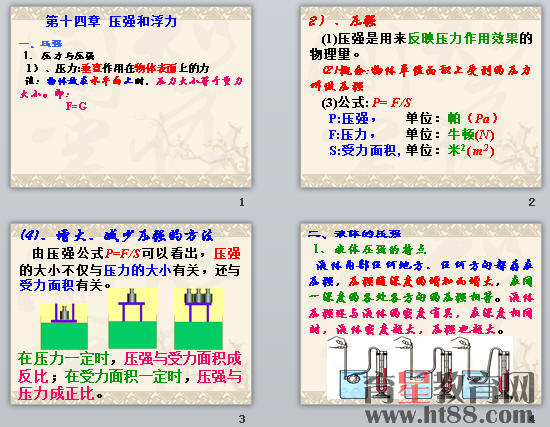
Task: Click the heading 1、液体压强的特点 on slide 4
Action: [x=370, y=249]
